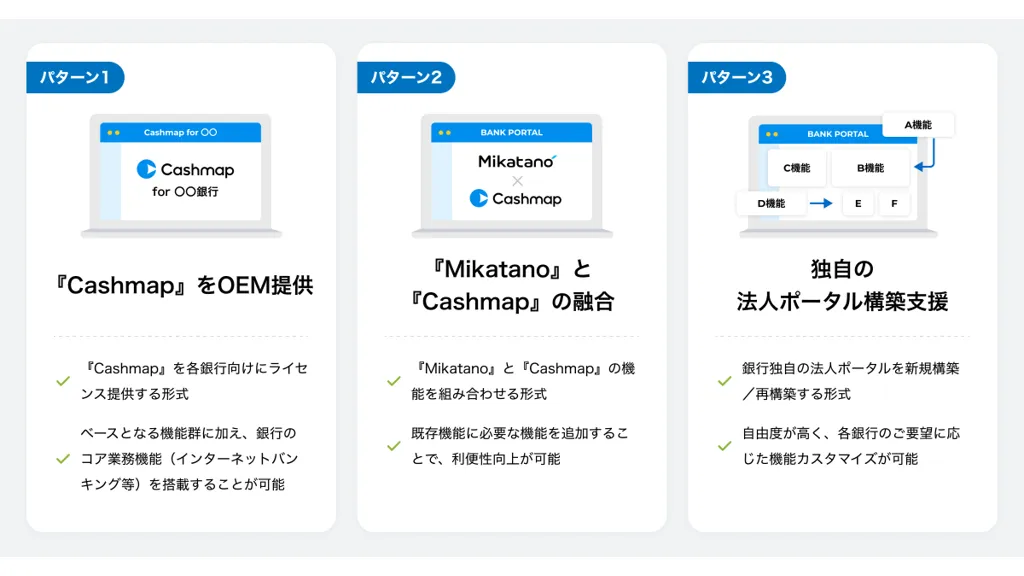Screen dimensions: 1024x576
Task: Click the for ○○銀行 label
Action: click(185, 191)
